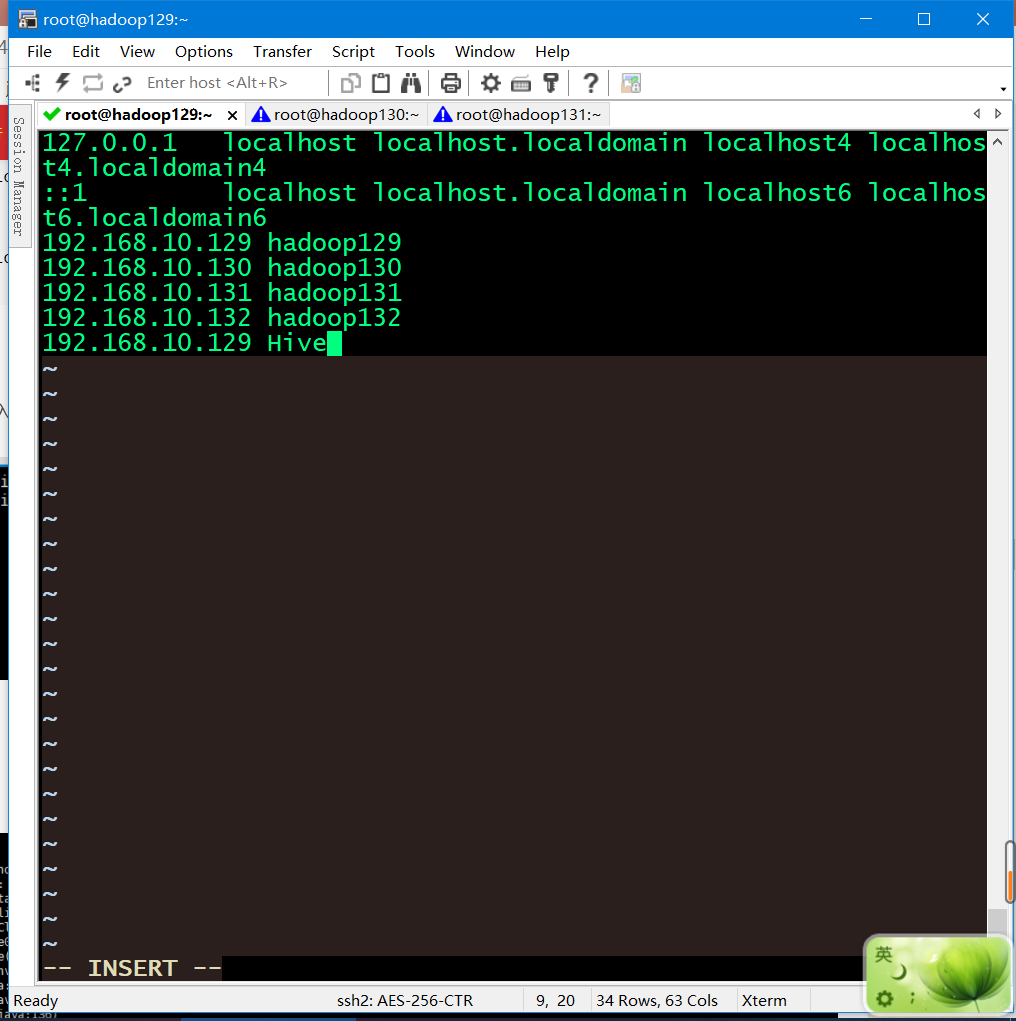Click the warning icon on hadoop130 tab

[x=261, y=115]
